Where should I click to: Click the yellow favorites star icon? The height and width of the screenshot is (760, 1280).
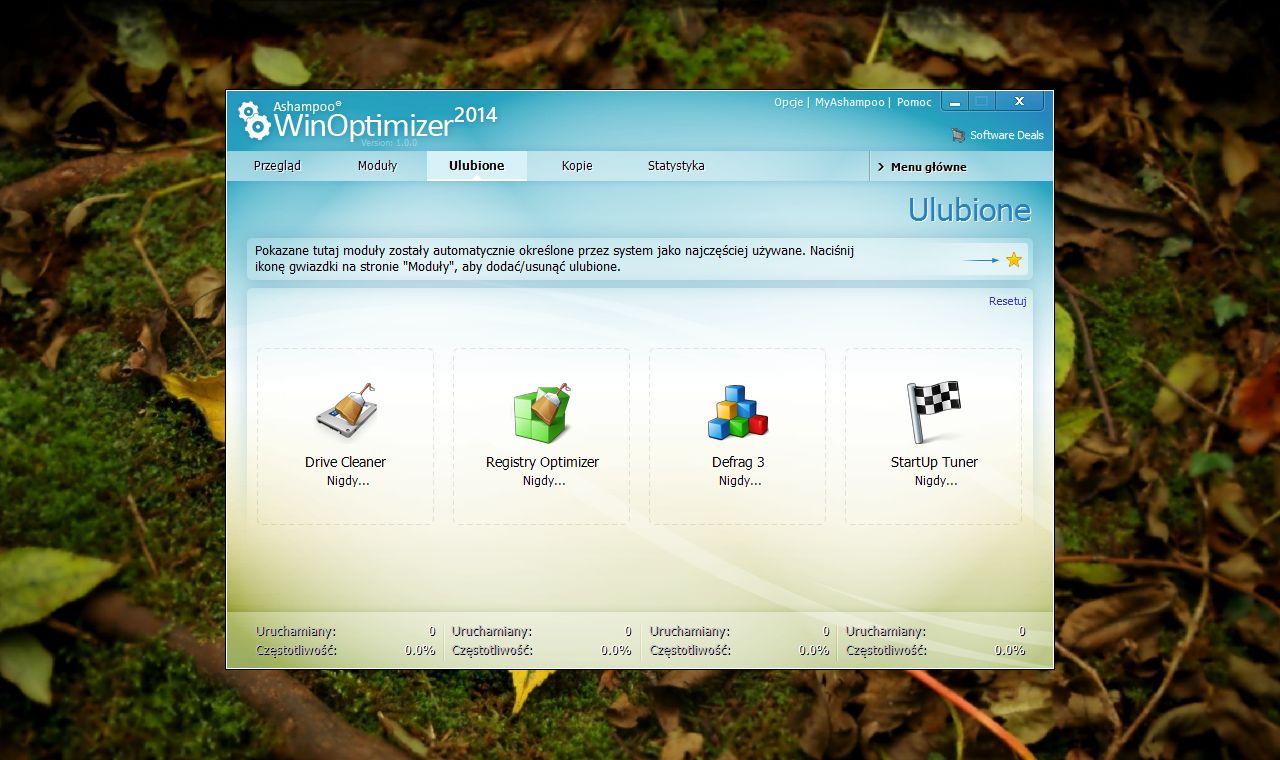(x=1014, y=260)
